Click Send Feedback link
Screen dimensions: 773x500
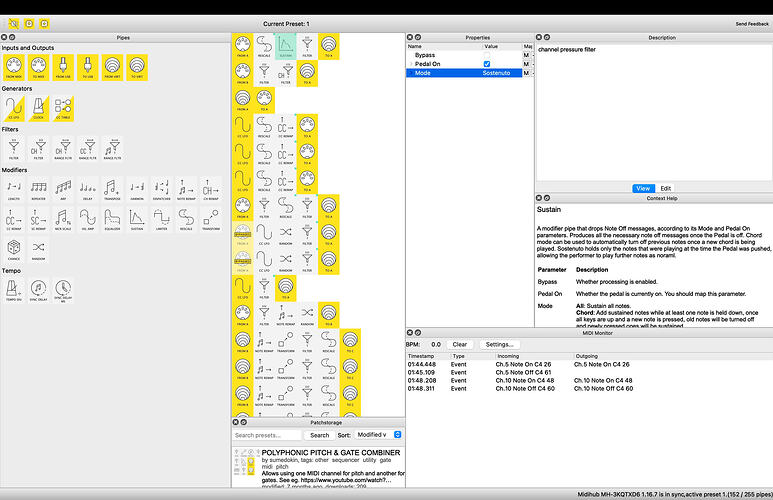(x=752, y=24)
